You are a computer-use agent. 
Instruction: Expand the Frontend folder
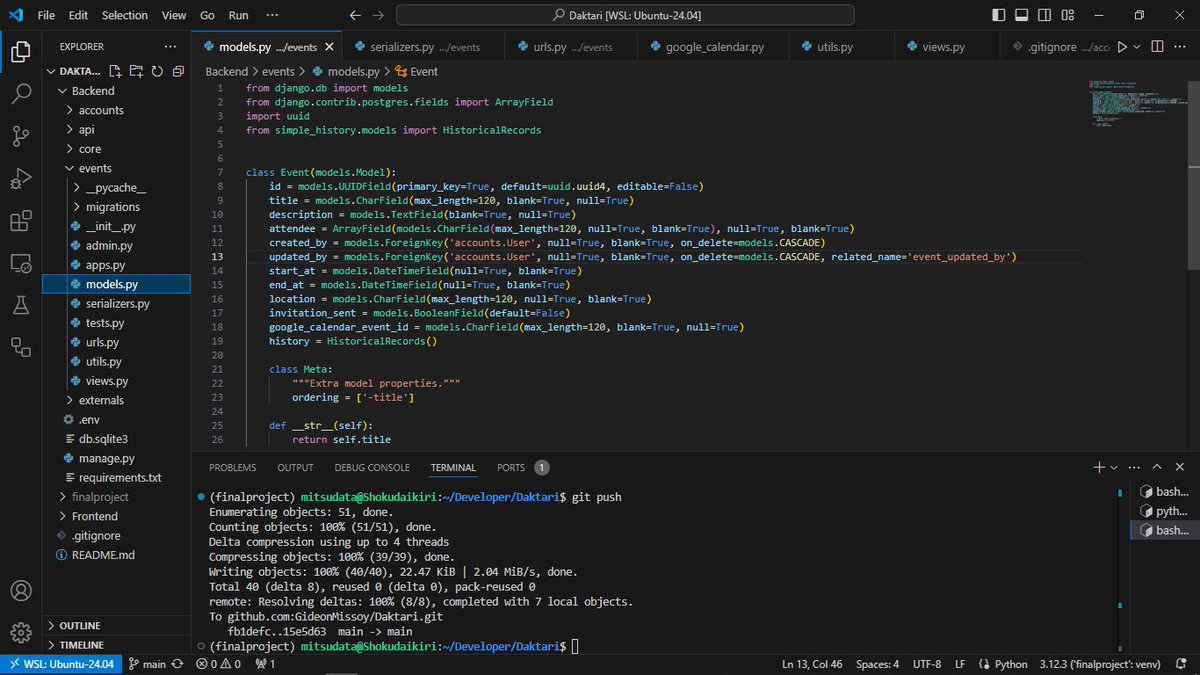61,516
